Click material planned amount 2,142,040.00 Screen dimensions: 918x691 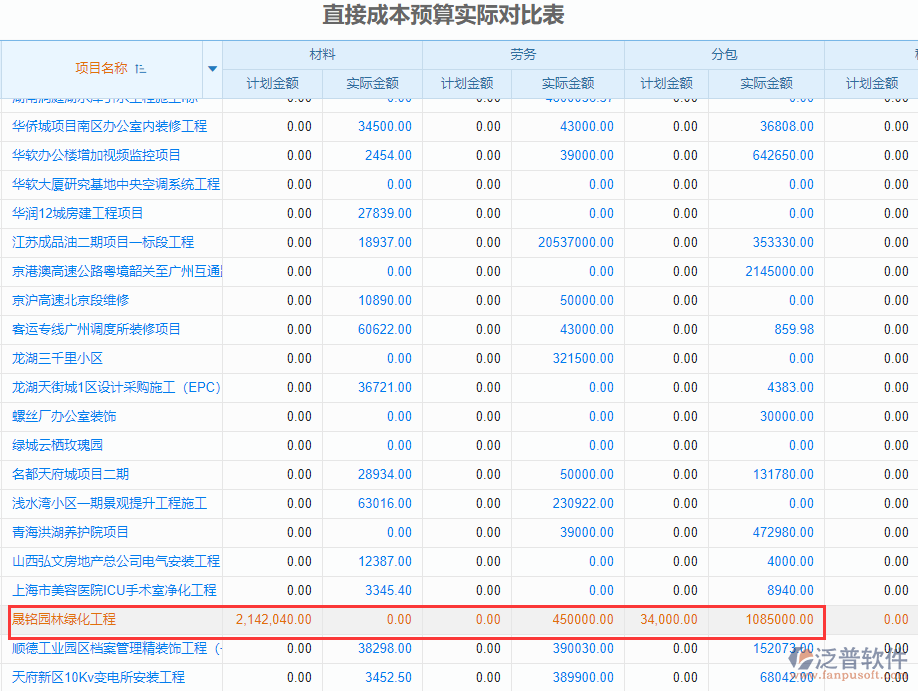tap(273, 619)
